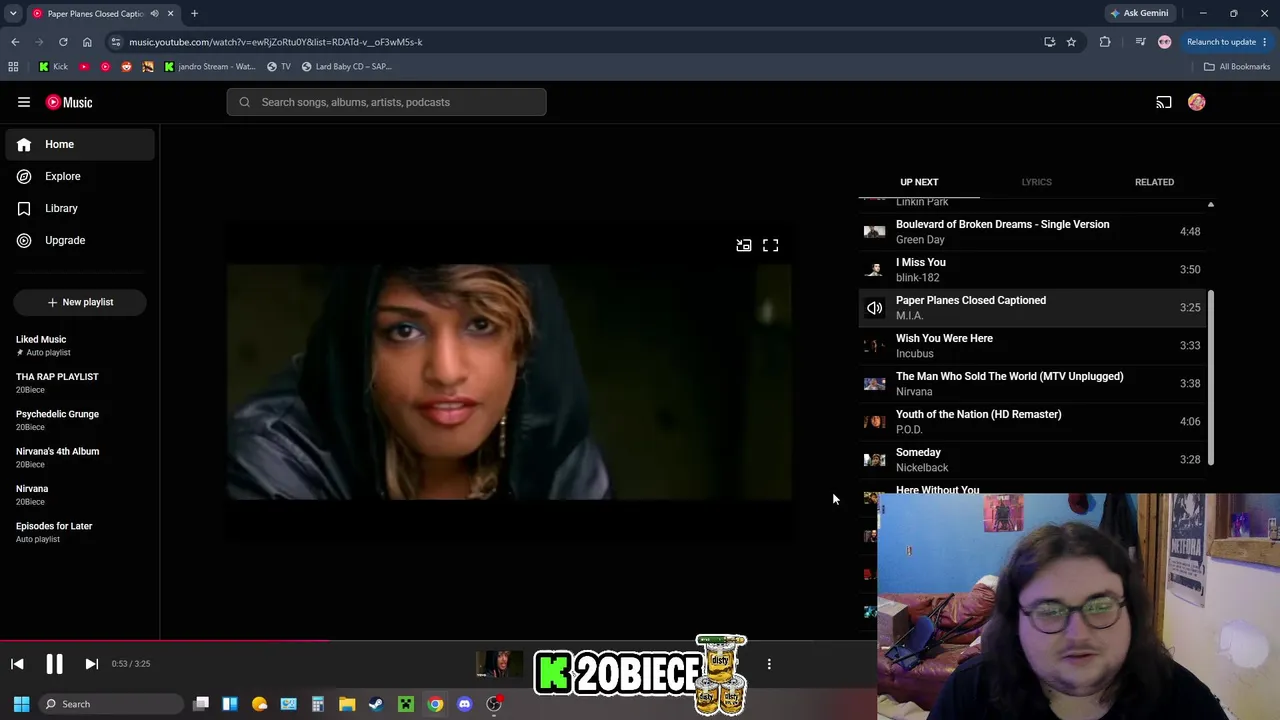Select Upgrade in the sidebar

pos(80,240)
